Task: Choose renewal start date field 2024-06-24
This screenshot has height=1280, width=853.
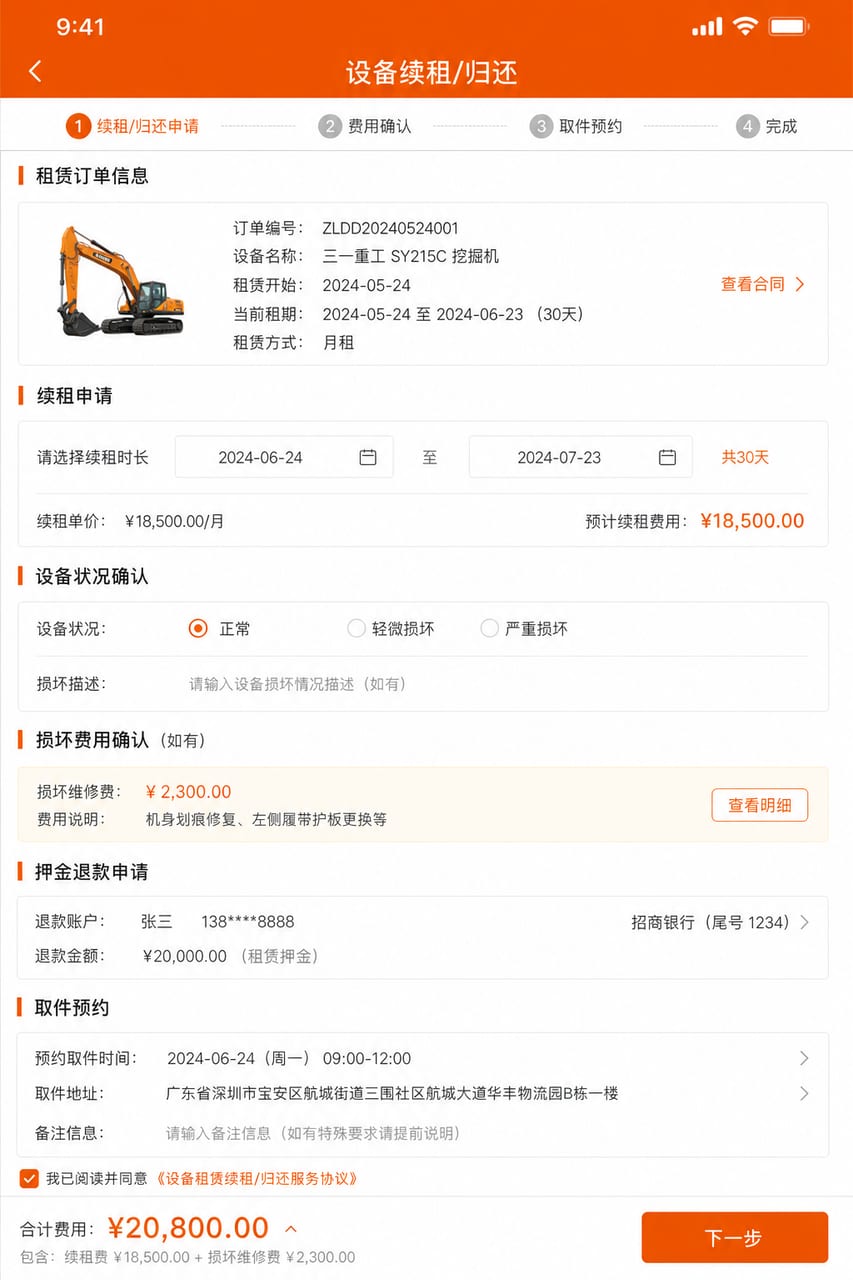Action: [284, 457]
